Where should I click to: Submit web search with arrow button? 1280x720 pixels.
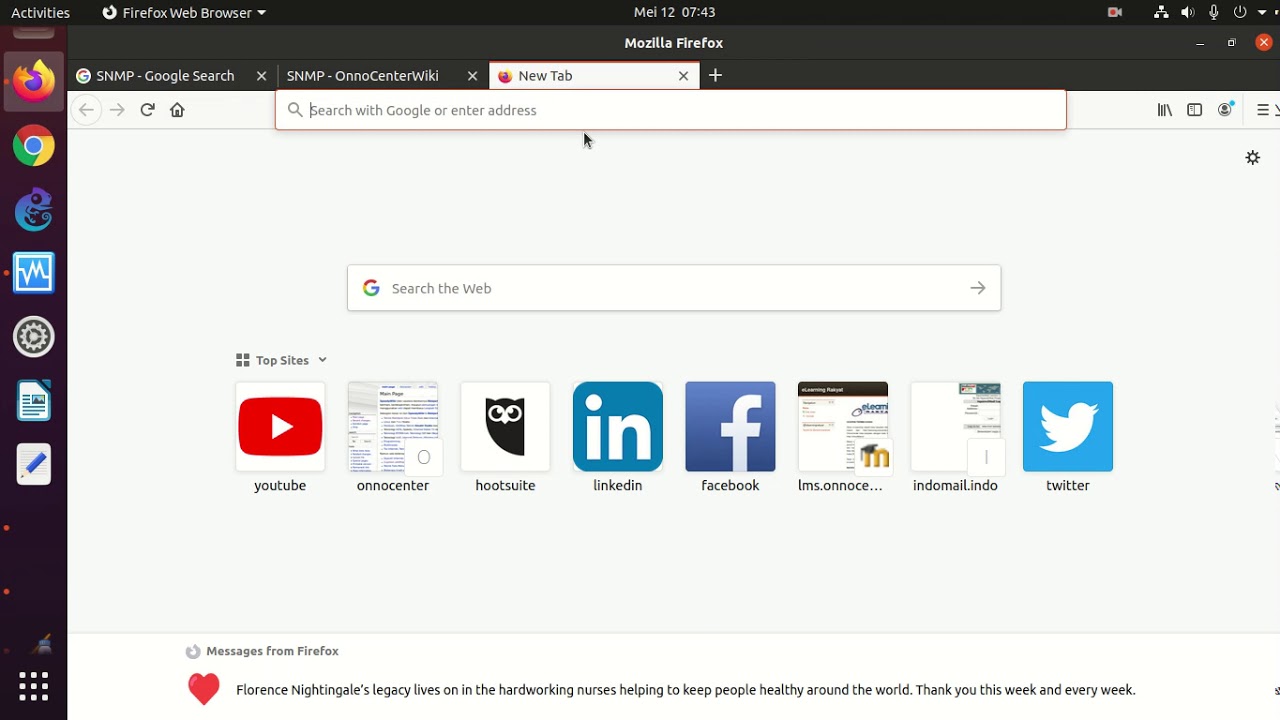(978, 288)
